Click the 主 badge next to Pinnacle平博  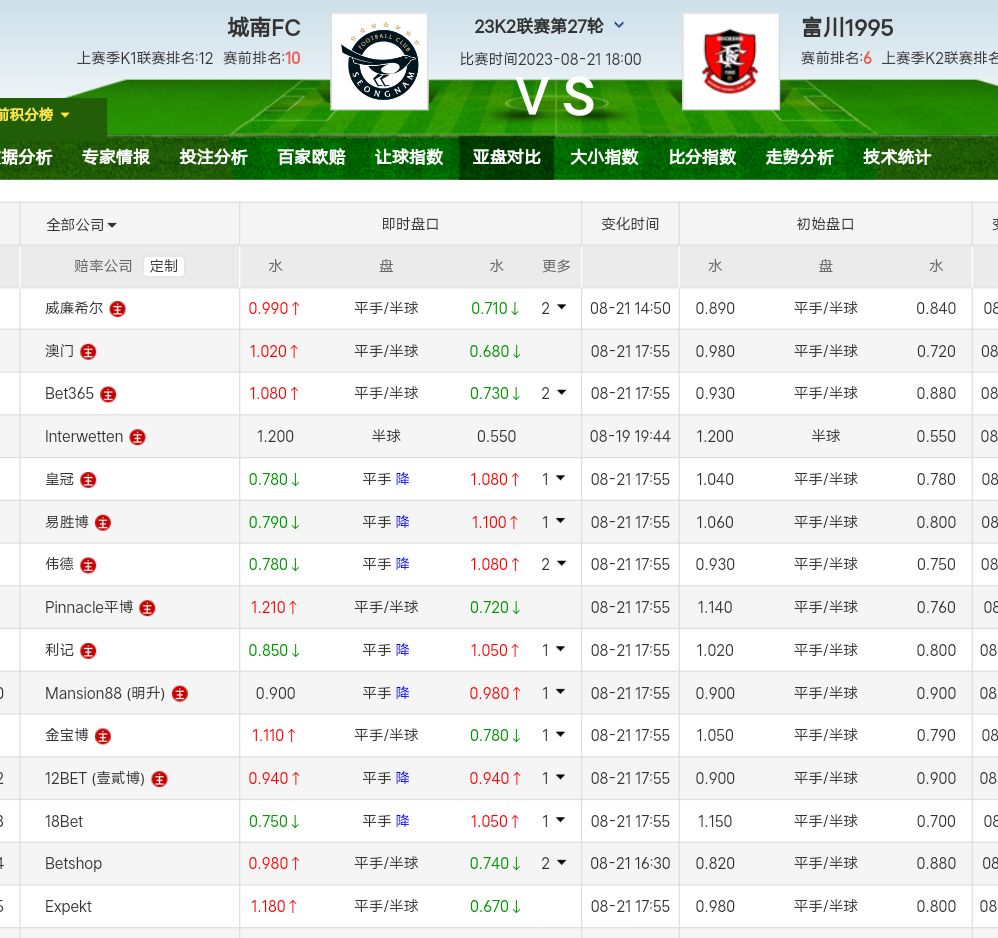(x=147, y=608)
